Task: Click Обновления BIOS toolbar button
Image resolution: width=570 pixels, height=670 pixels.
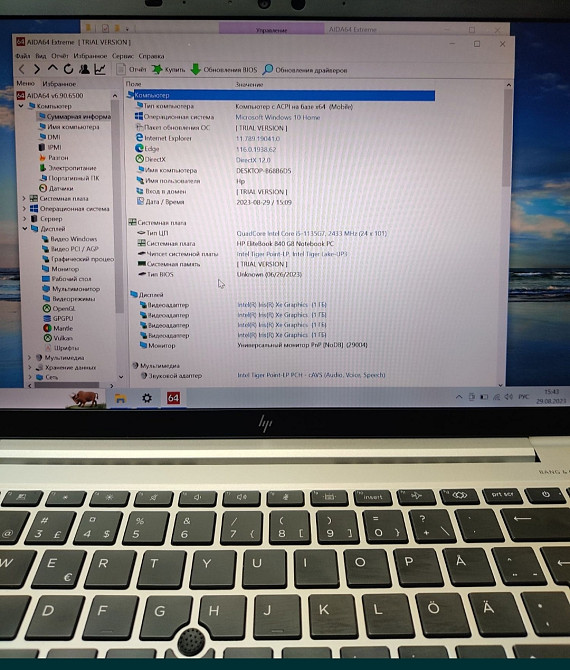Action: pyautogui.click(x=224, y=70)
